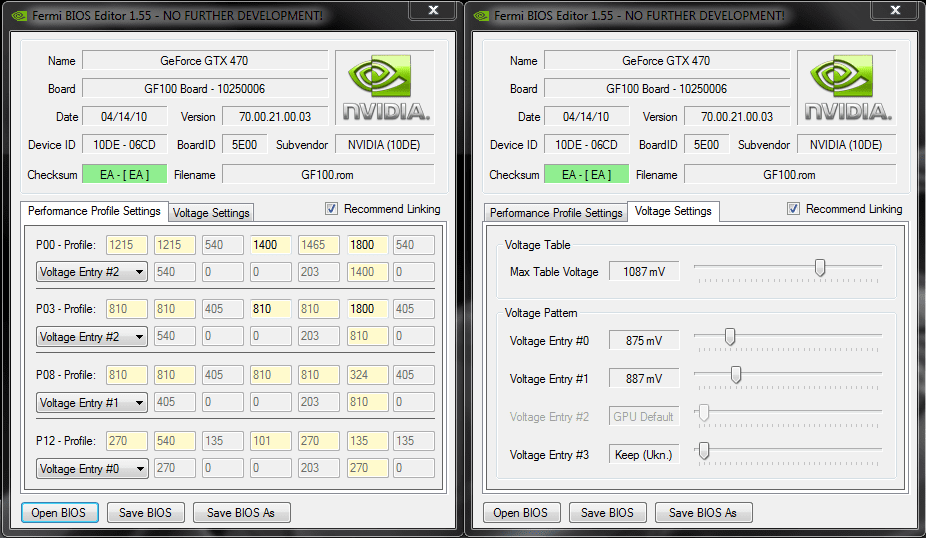
Task: Click the Date 04/14/10 field in right window
Action: pos(586,117)
